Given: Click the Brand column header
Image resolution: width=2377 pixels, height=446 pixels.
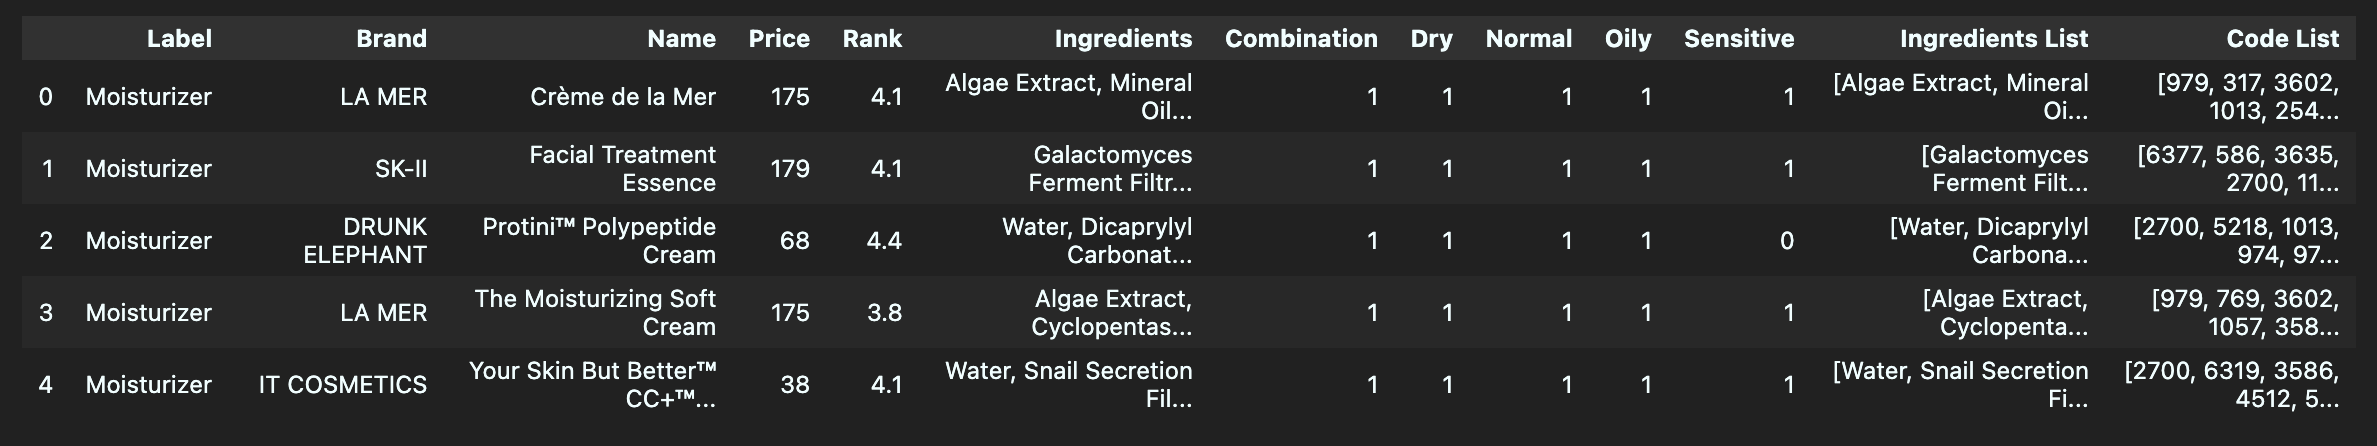Looking at the screenshot, I should click(391, 39).
